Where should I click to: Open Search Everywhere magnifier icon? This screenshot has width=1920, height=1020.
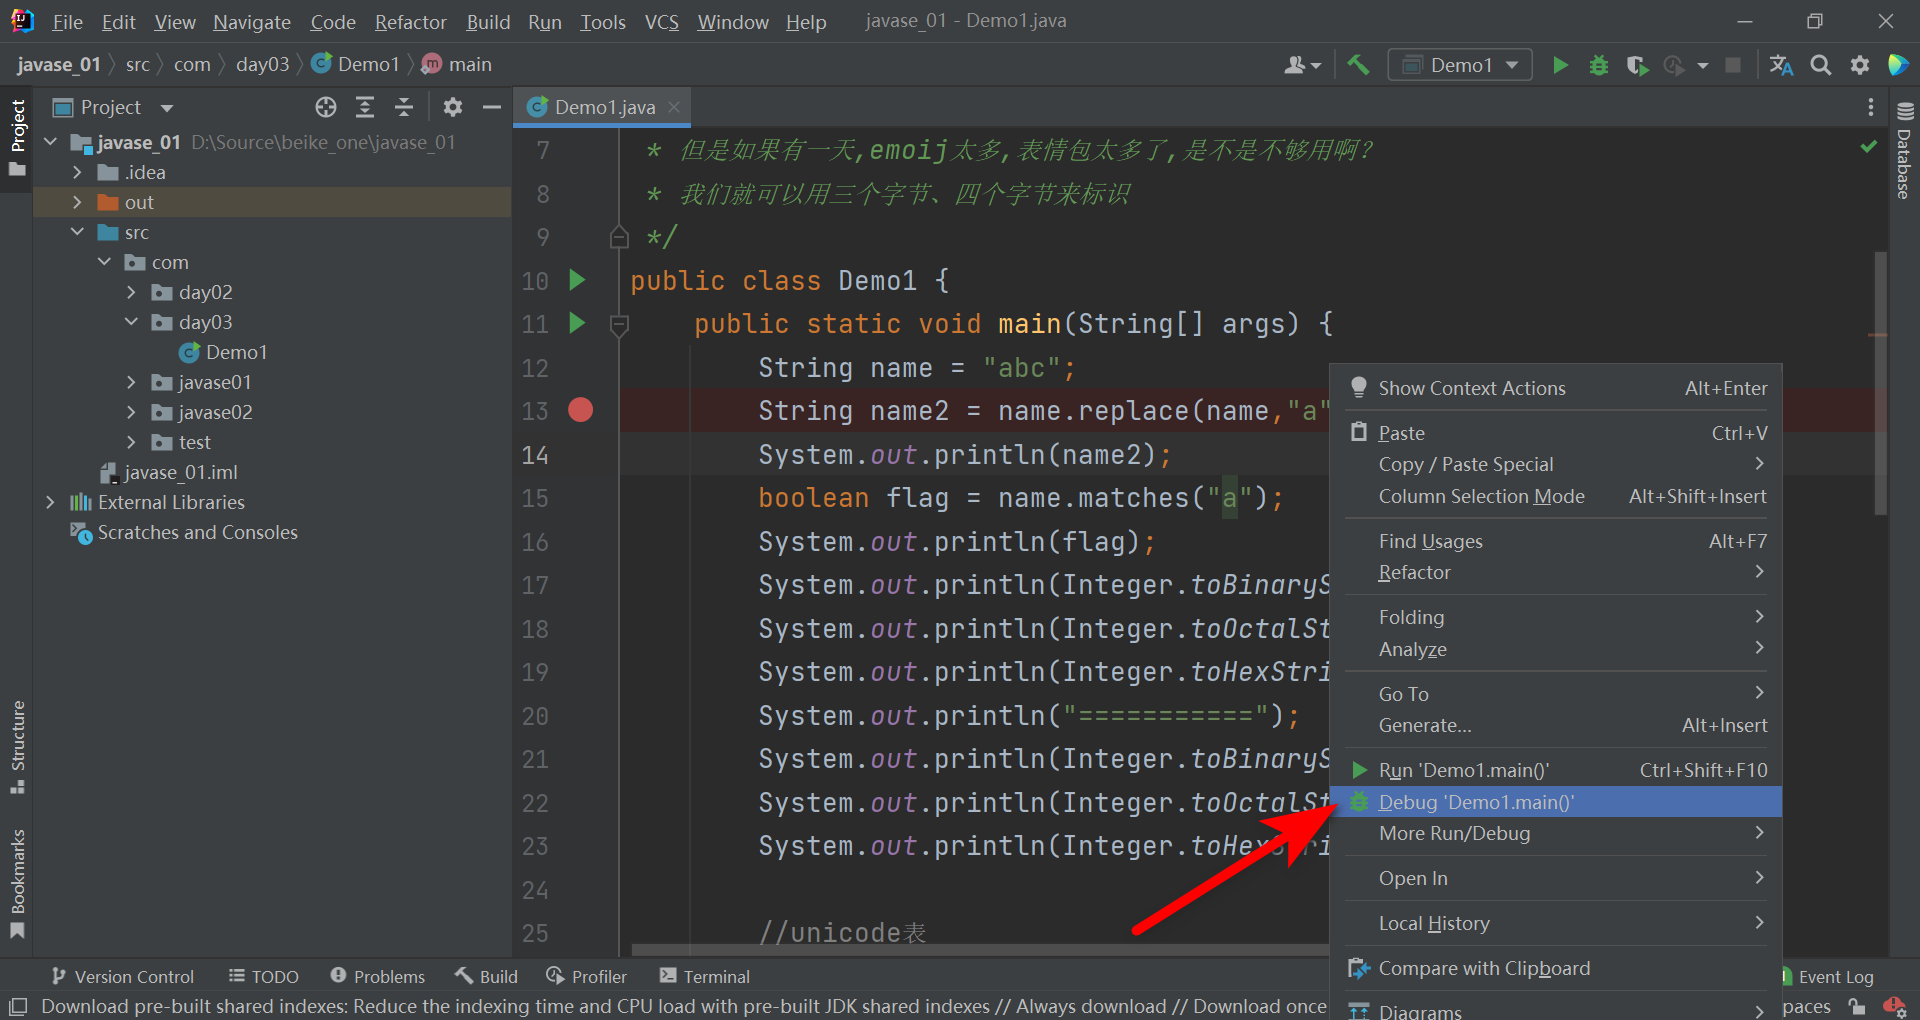click(1821, 65)
